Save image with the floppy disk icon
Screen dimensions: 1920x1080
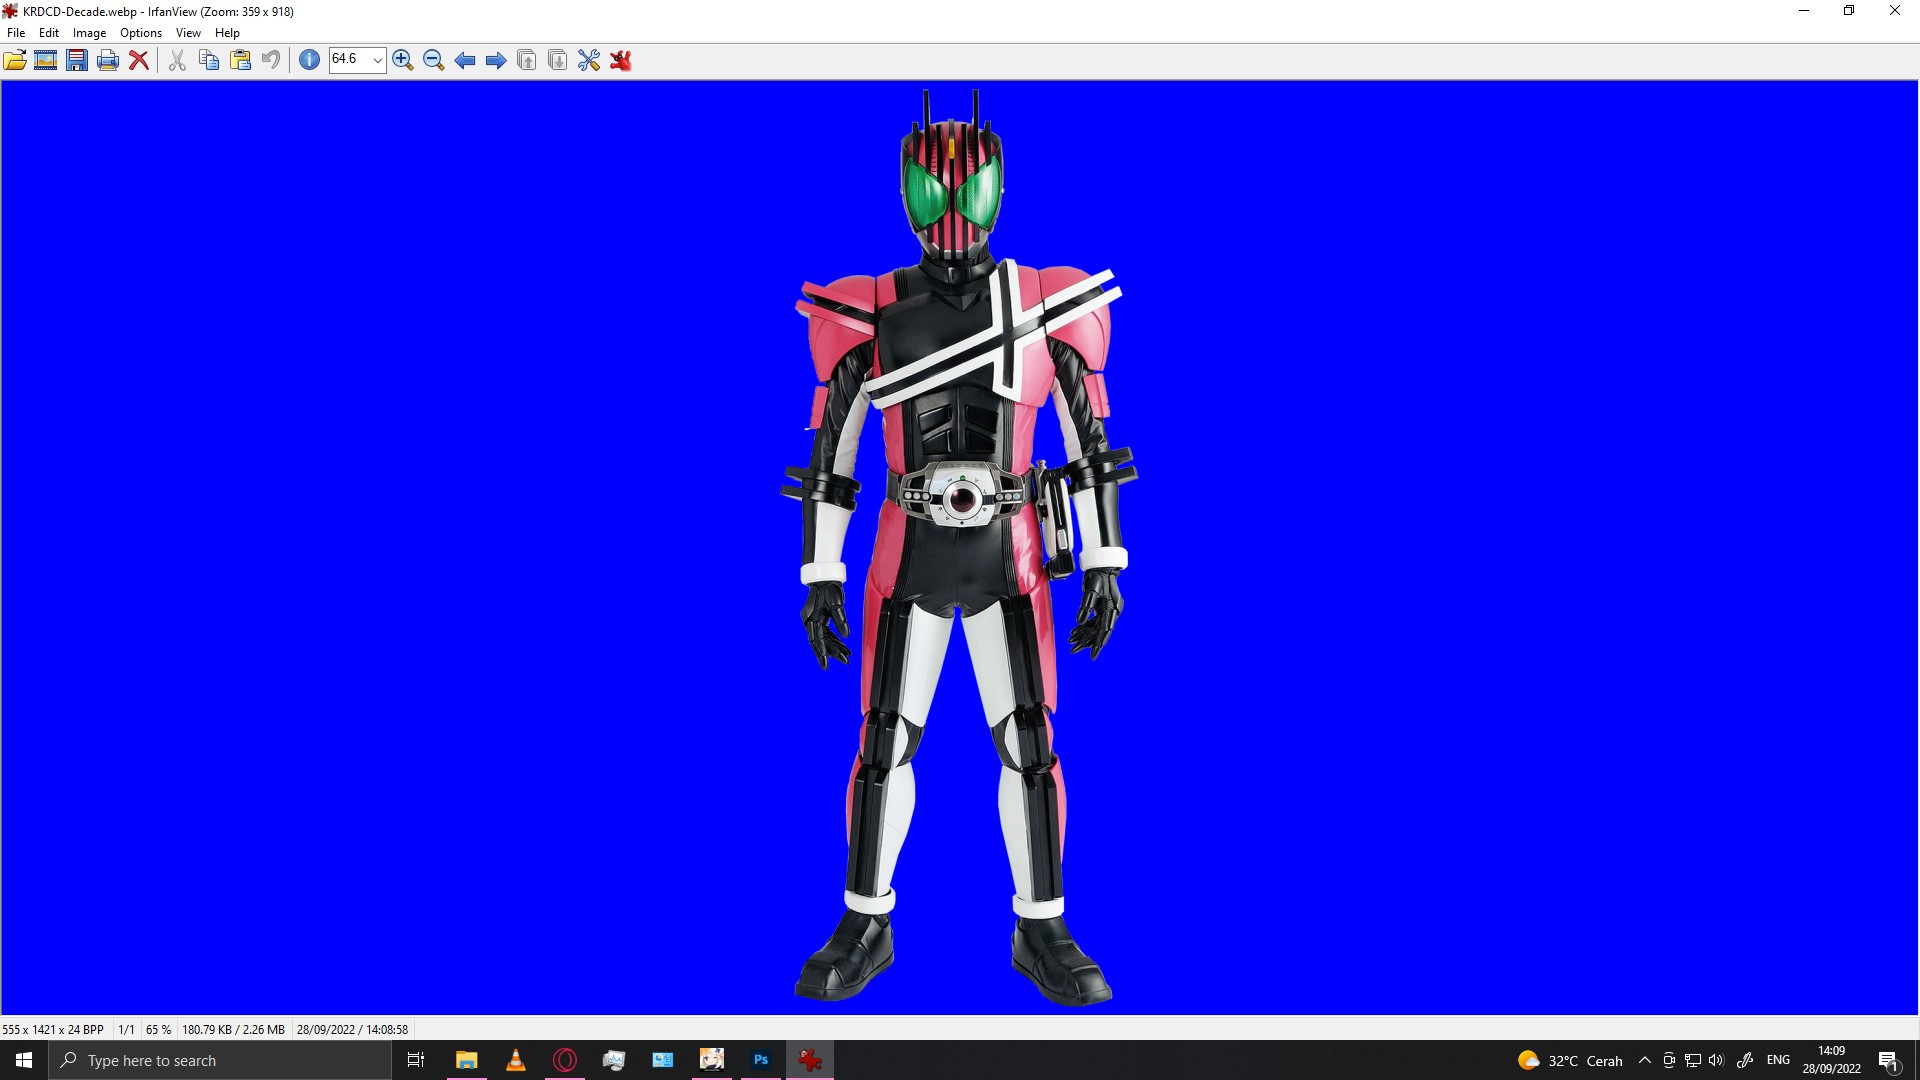[77, 60]
